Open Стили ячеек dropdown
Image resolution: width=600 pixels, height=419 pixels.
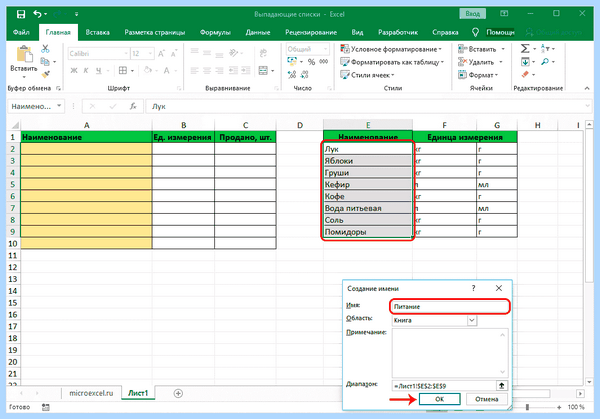(x=367, y=75)
